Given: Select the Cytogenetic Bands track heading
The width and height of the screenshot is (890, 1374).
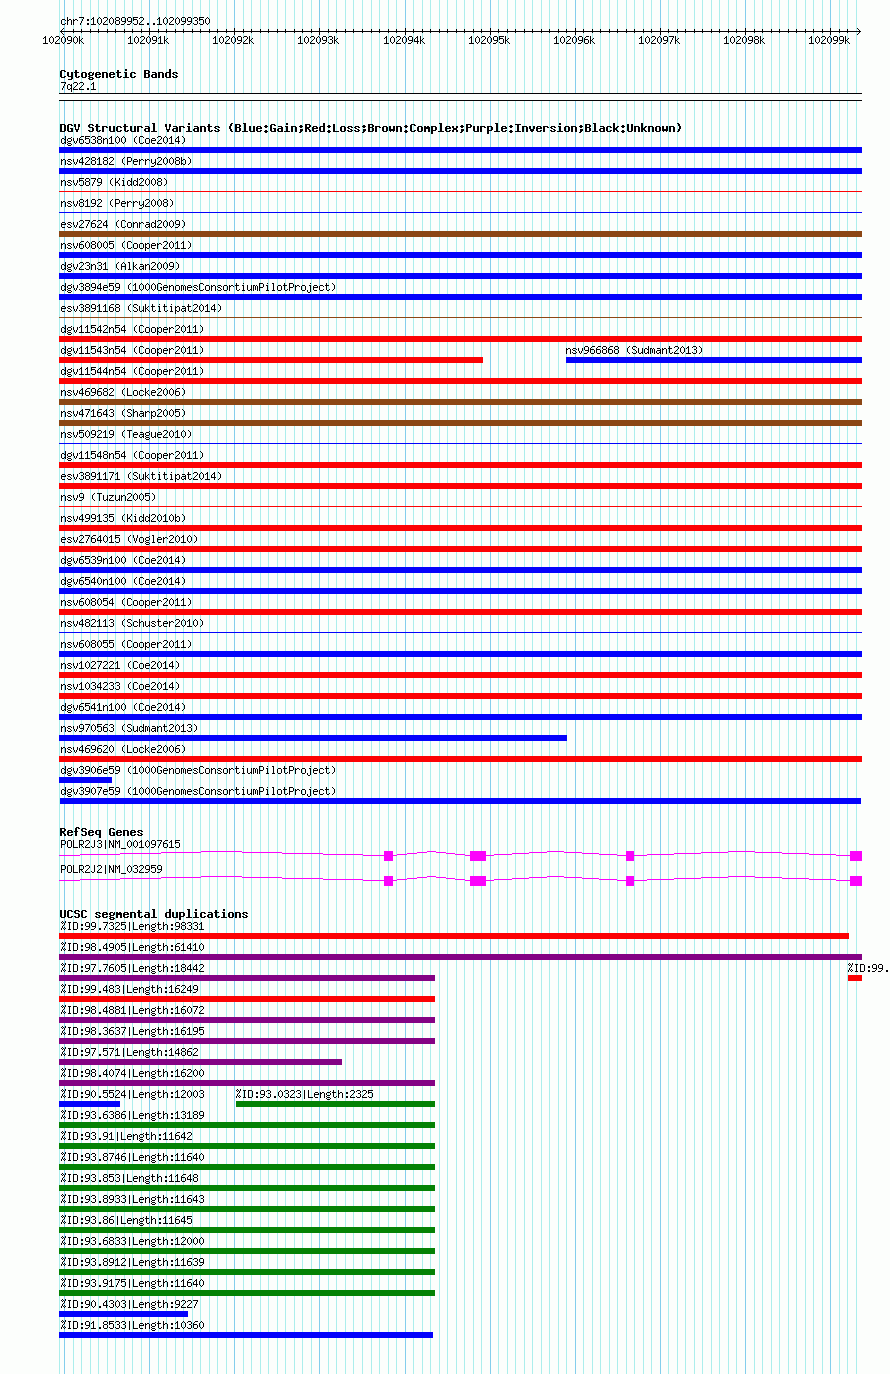Looking at the screenshot, I should 119,74.
